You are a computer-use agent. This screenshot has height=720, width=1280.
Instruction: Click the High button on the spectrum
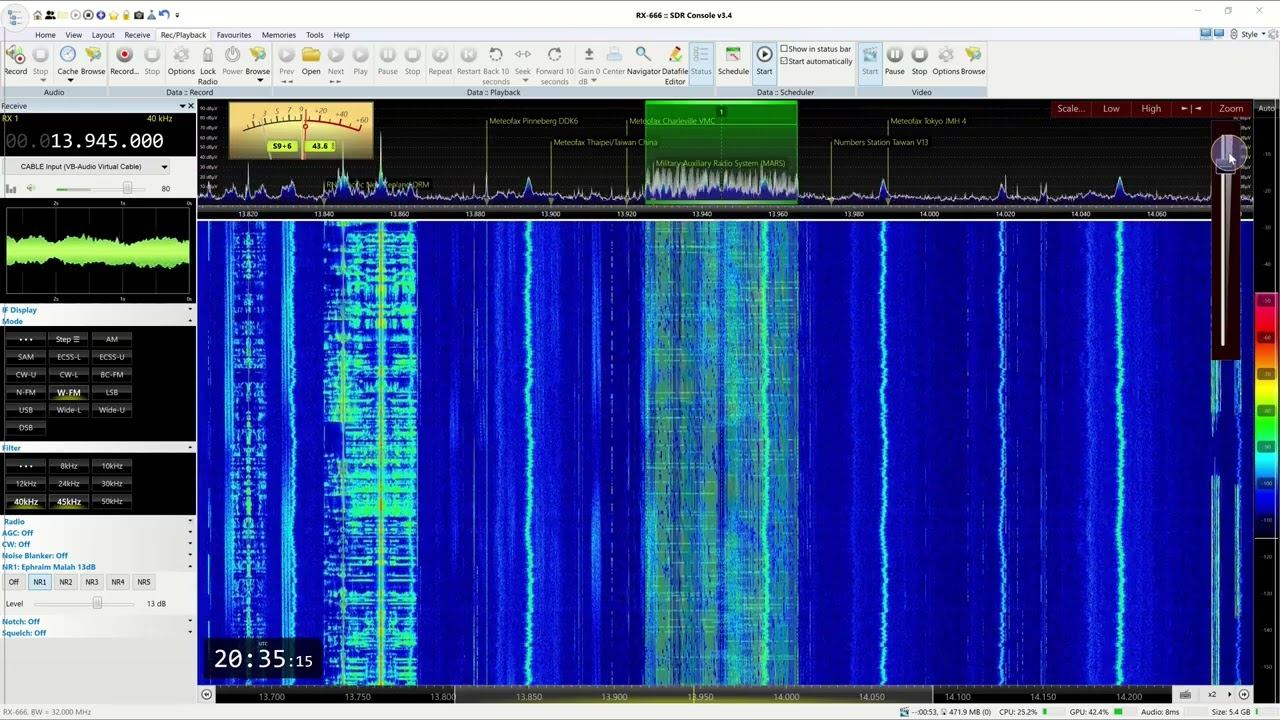coord(1151,108)
